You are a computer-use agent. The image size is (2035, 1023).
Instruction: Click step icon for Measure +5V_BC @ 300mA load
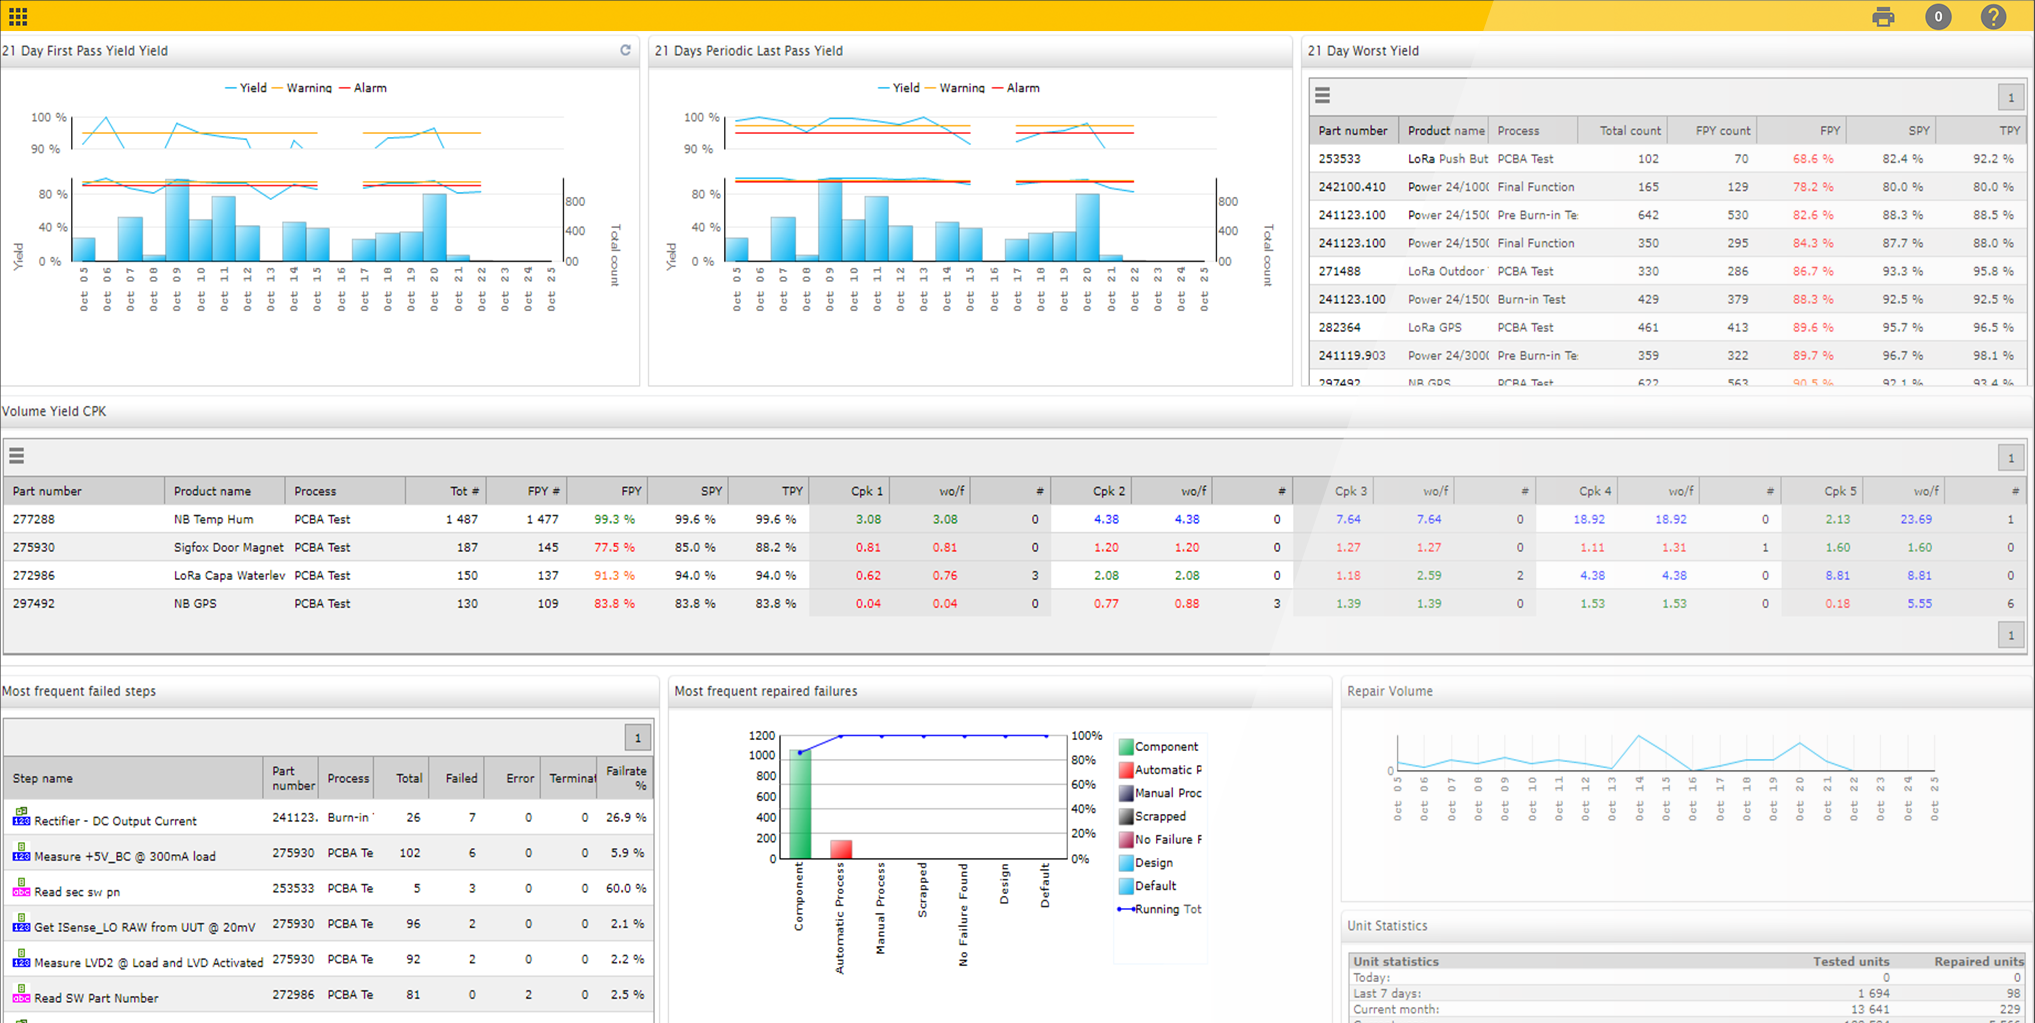(21, 852)
